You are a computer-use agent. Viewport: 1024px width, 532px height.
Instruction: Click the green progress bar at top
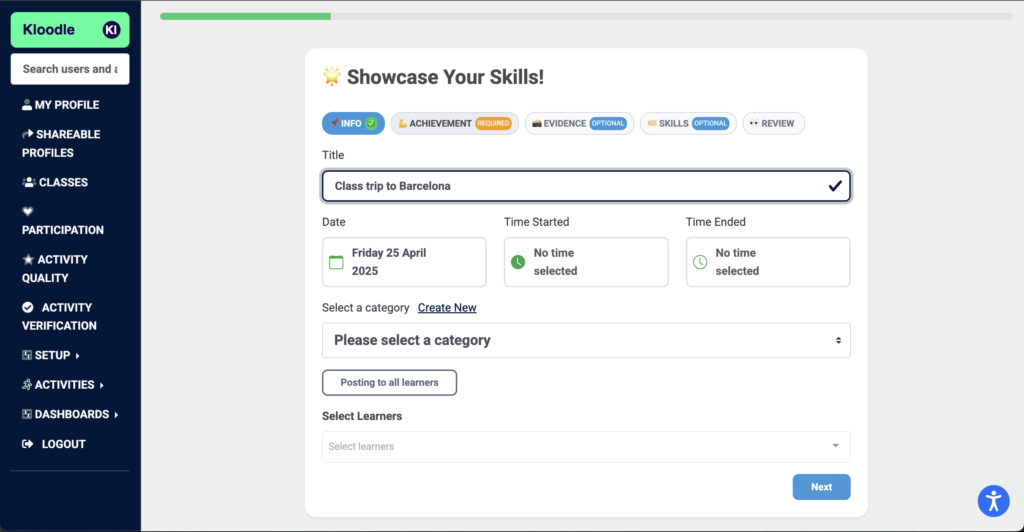point(246,16)
